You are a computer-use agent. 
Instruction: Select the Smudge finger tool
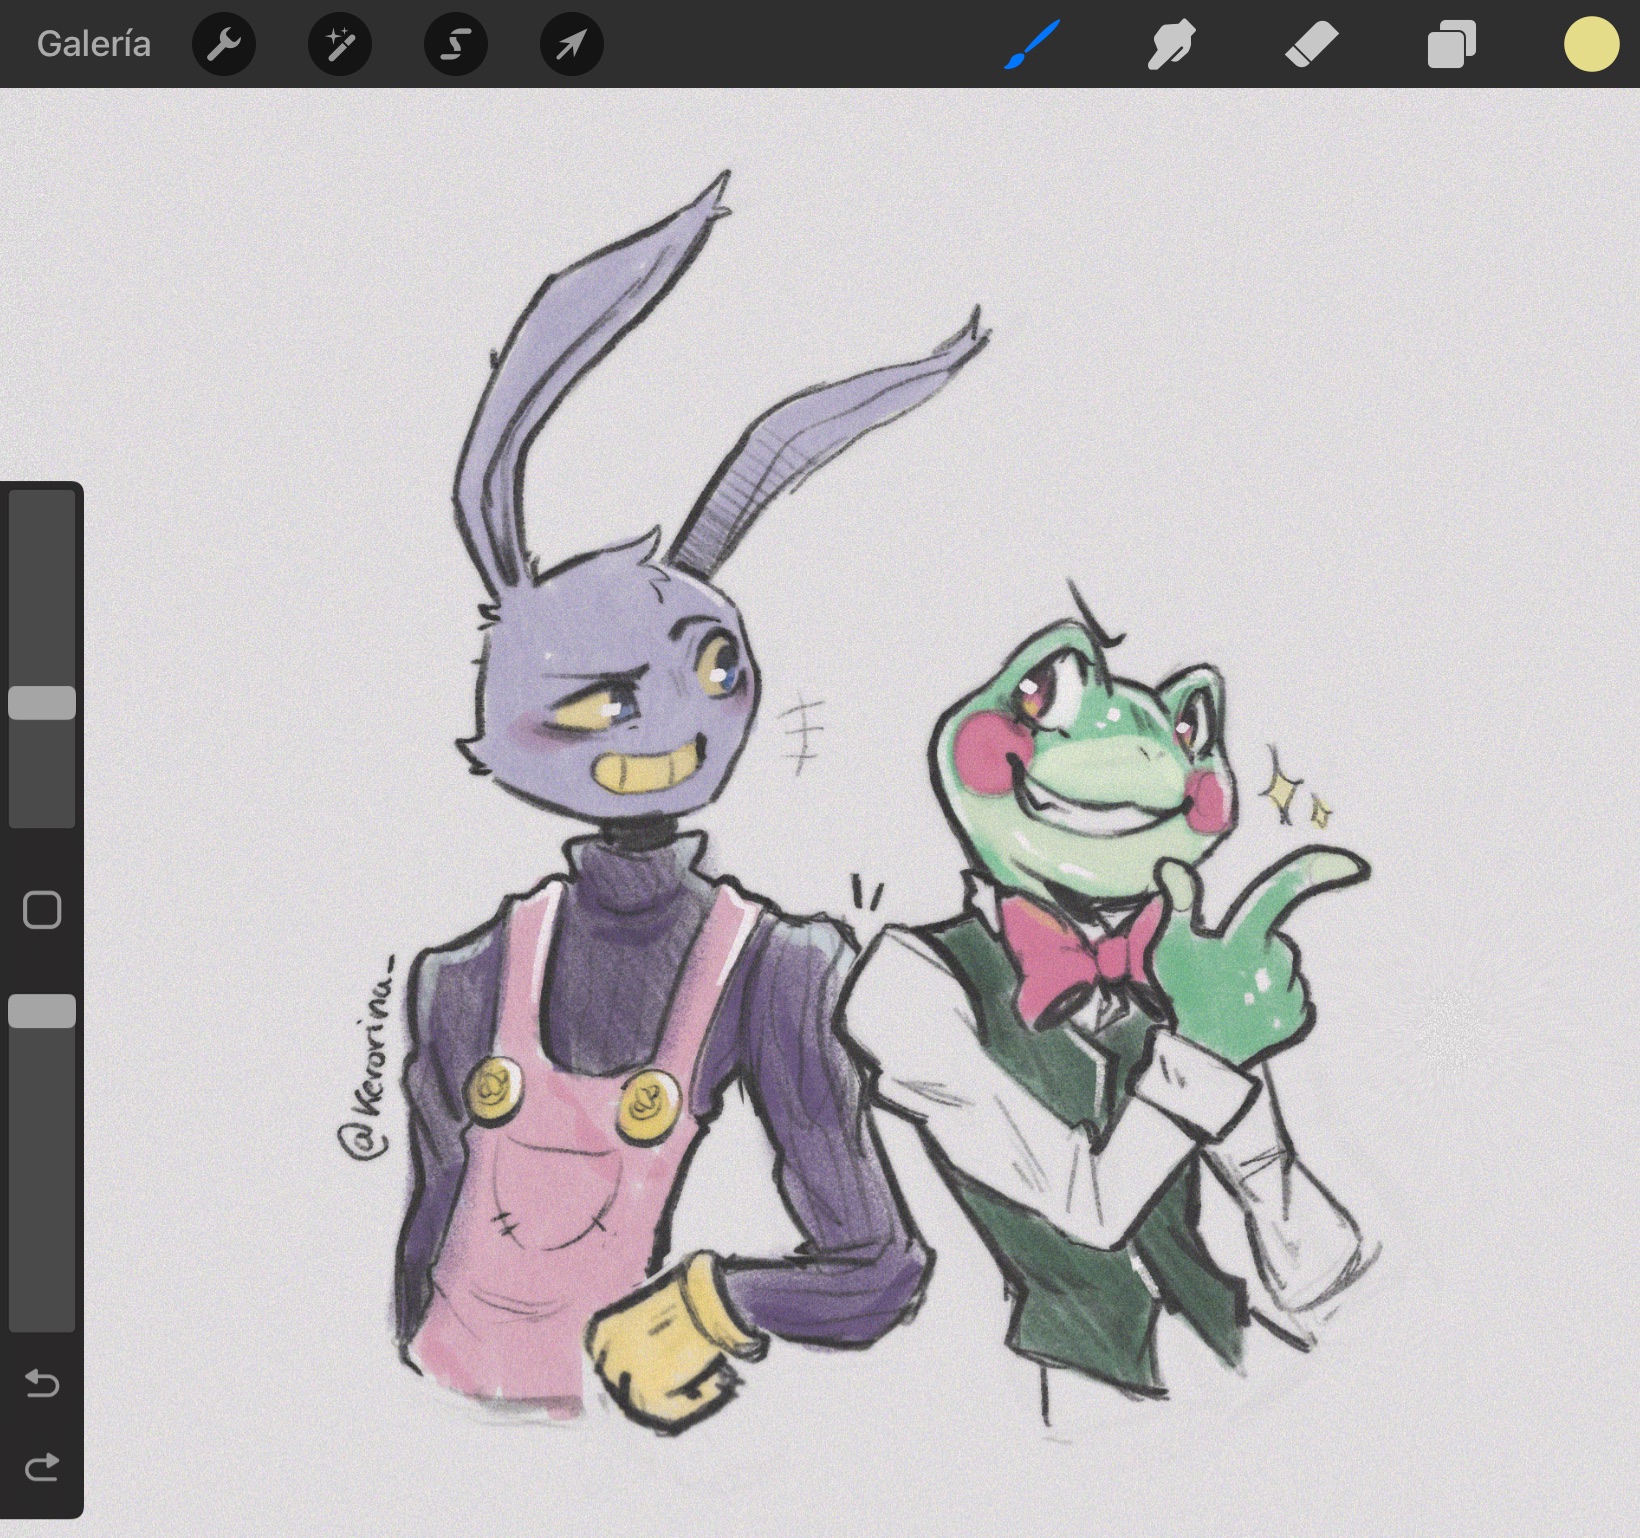click(1171, 45)
